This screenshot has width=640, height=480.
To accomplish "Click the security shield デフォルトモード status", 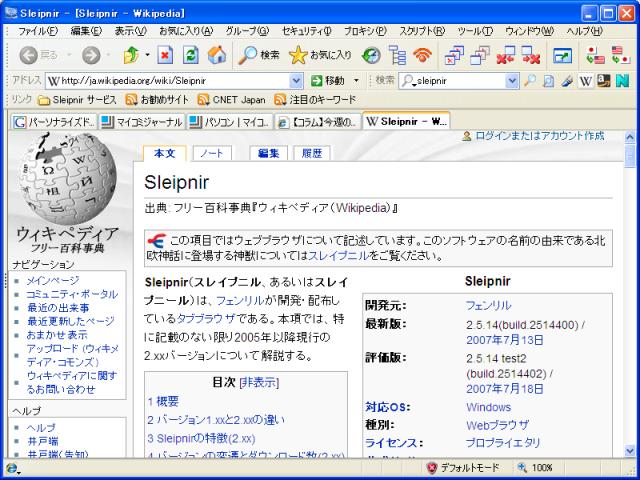I will point(463,468).
